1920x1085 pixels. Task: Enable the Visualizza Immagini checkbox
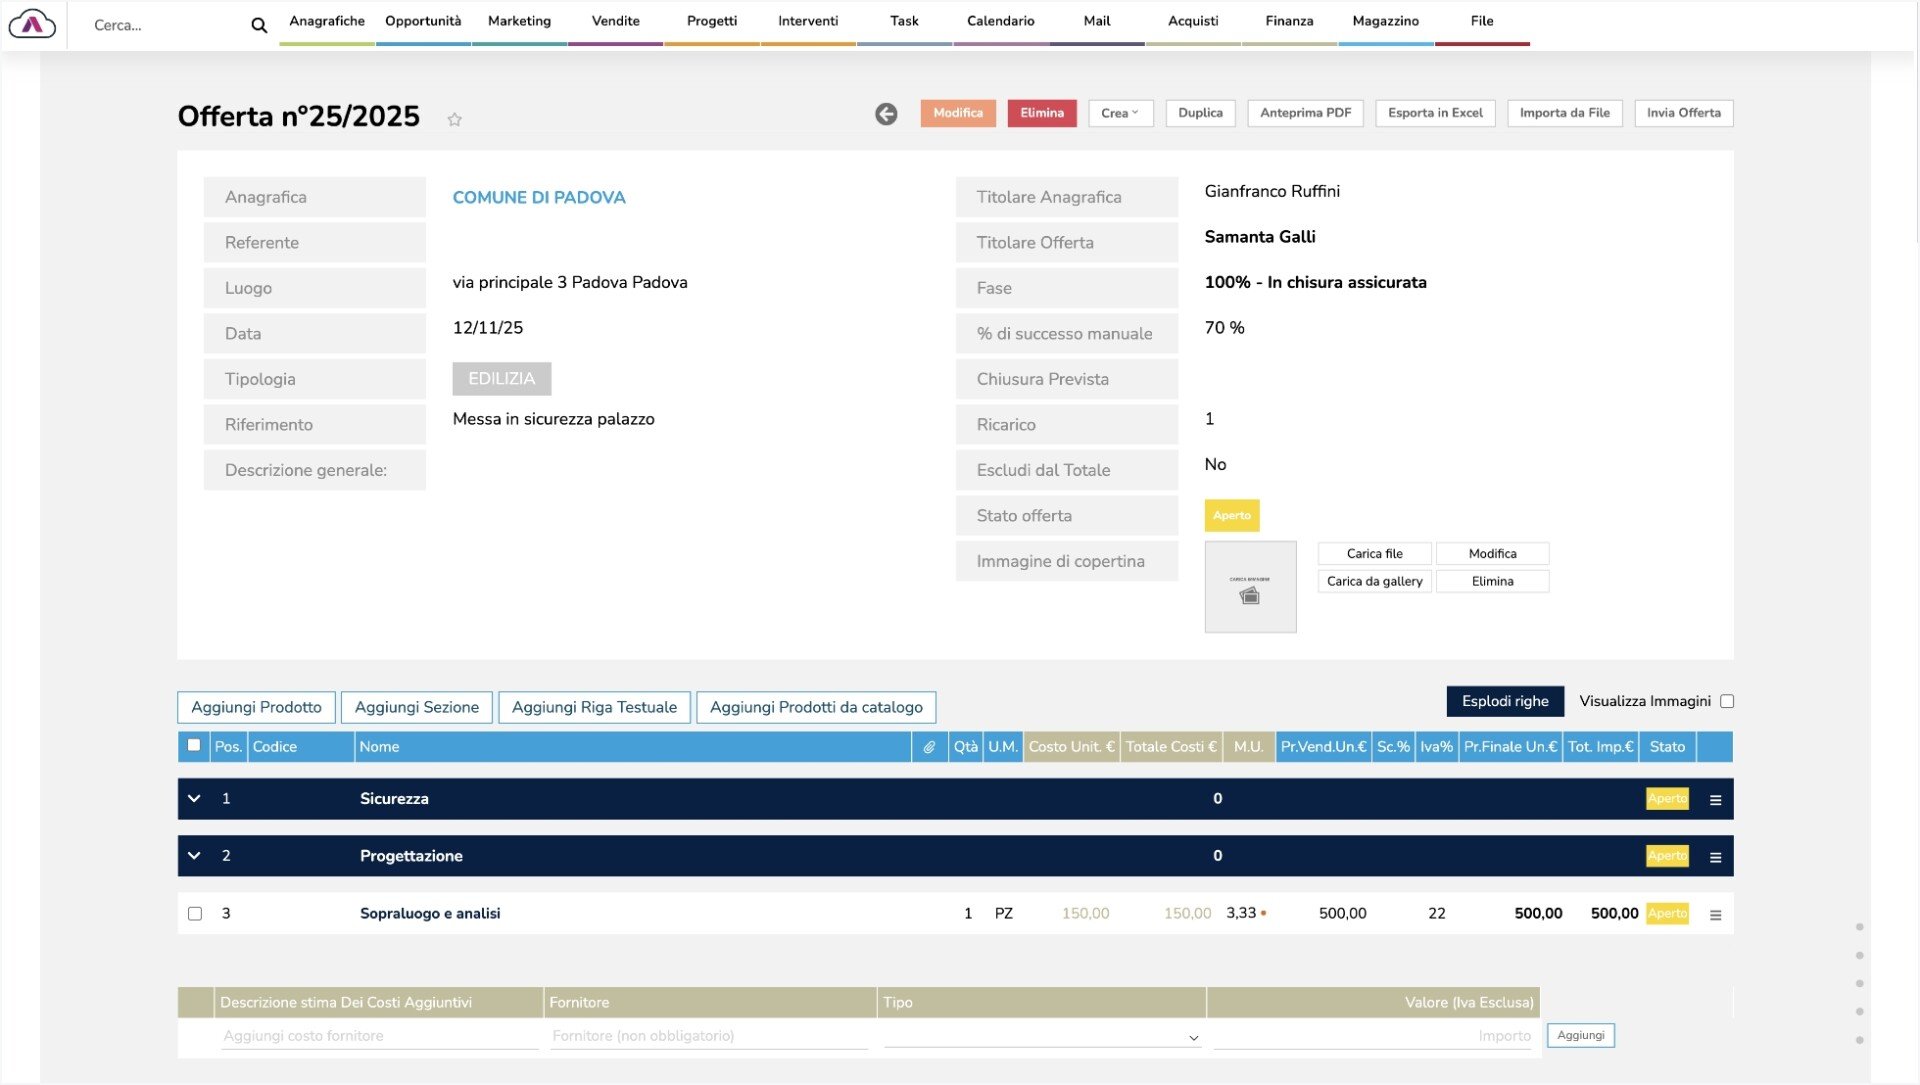[1727, 701]
